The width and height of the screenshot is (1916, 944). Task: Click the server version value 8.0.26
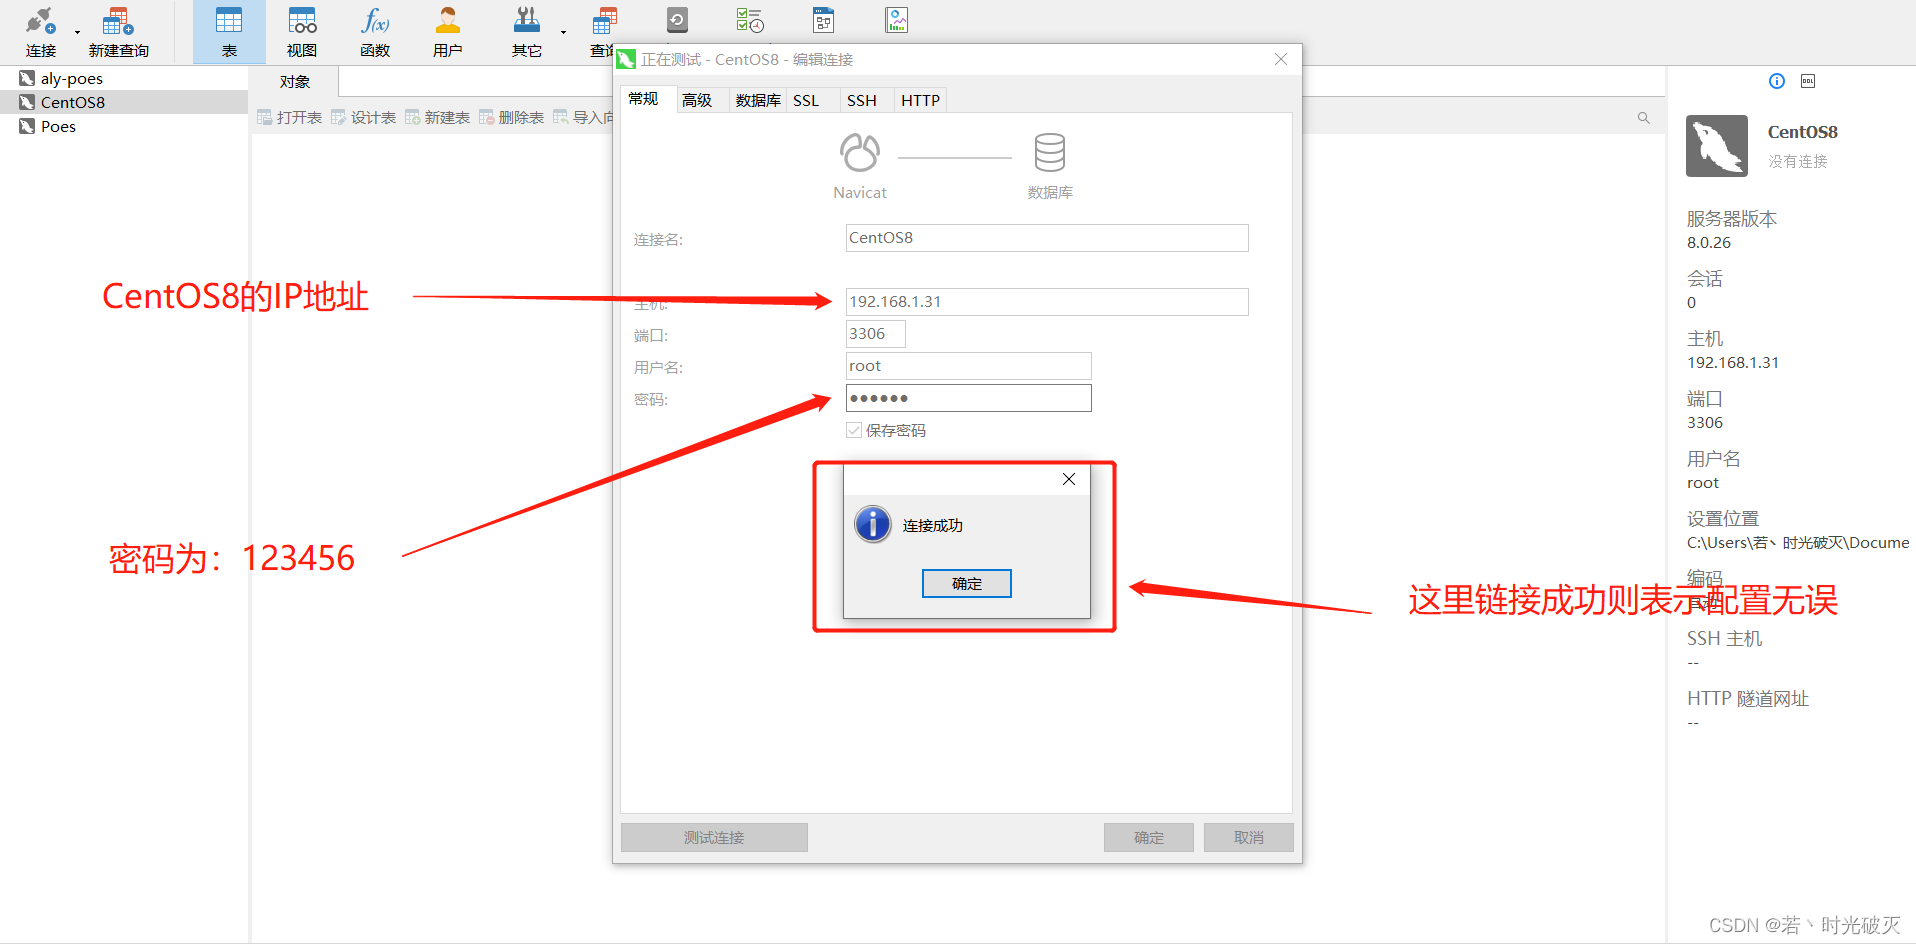(x=1709, y=243)
